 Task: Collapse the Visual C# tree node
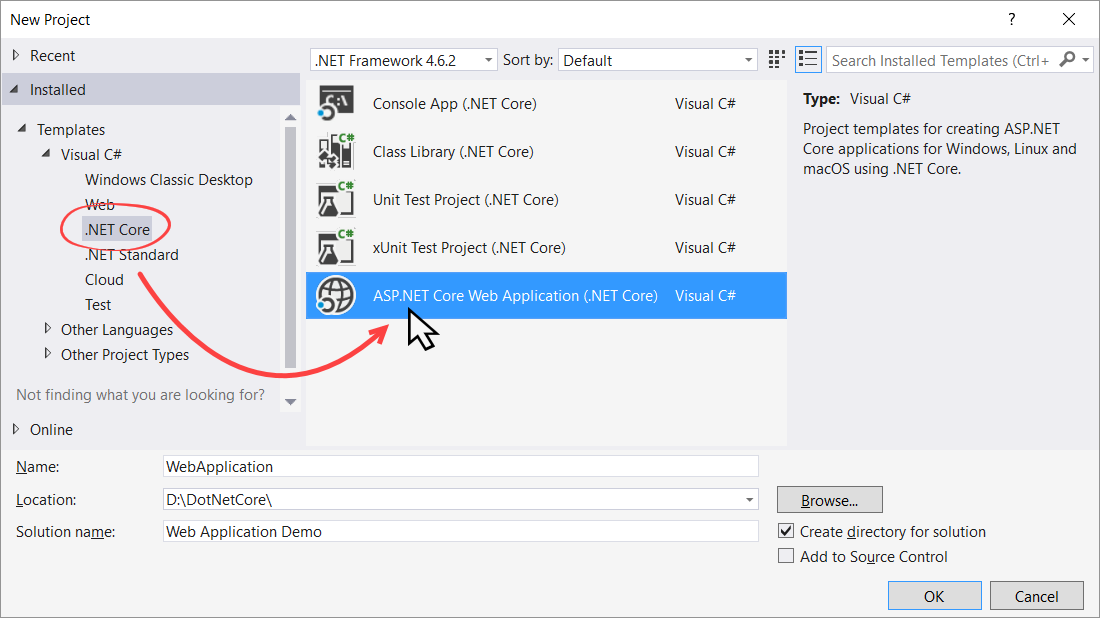[46, 153]
